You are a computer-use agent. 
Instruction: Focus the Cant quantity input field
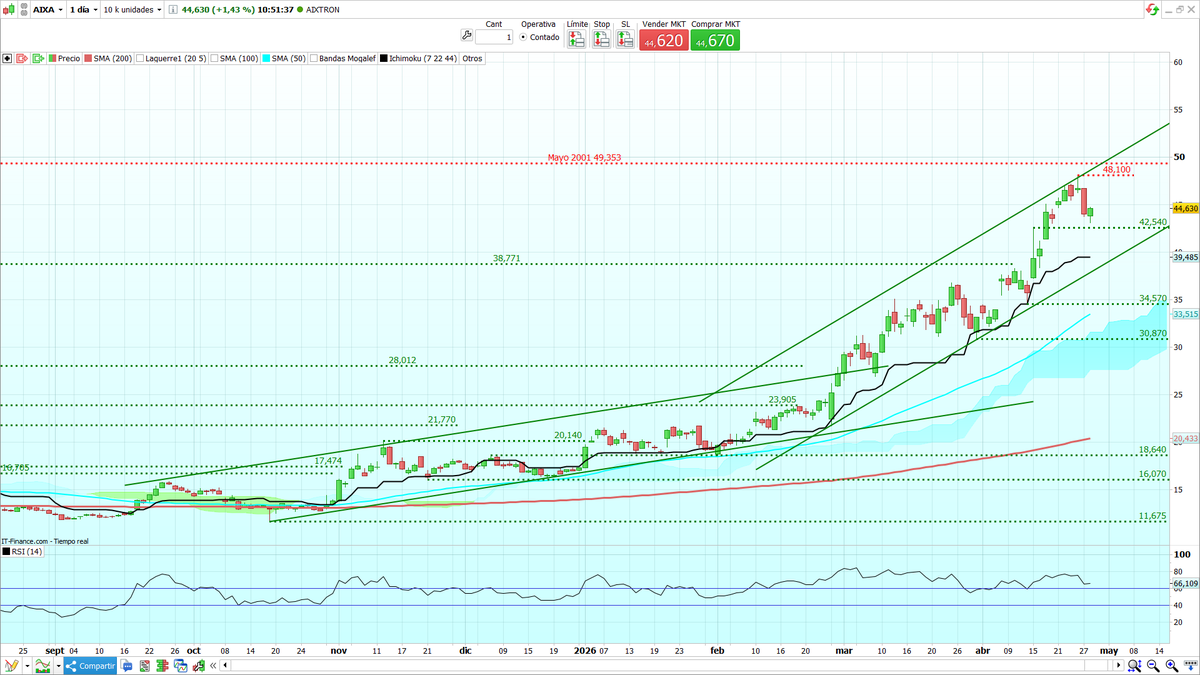[494, 37]
